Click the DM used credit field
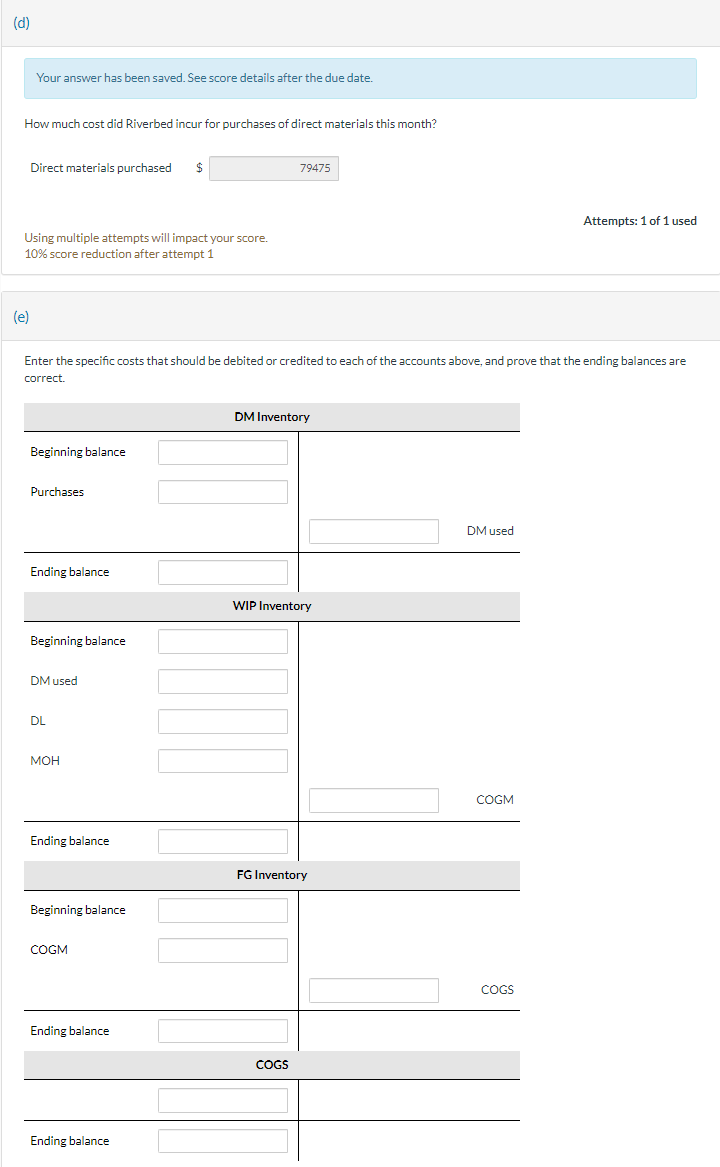720x1167 pixels. tap(373, 531)
